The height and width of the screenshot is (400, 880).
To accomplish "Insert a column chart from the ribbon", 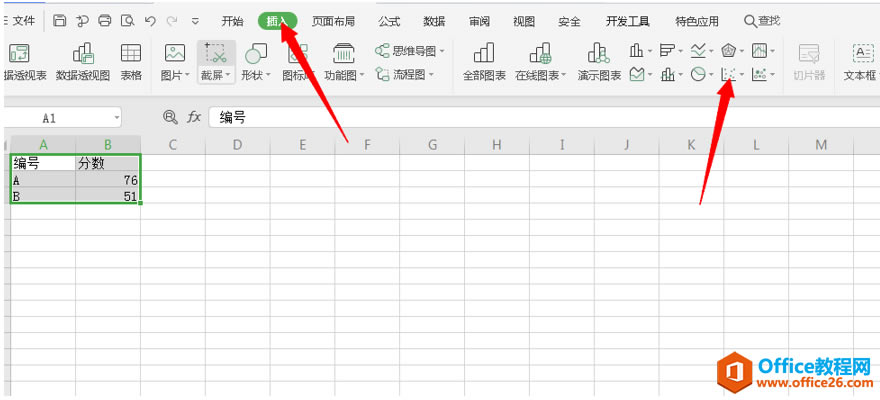I will coord(637,51).
